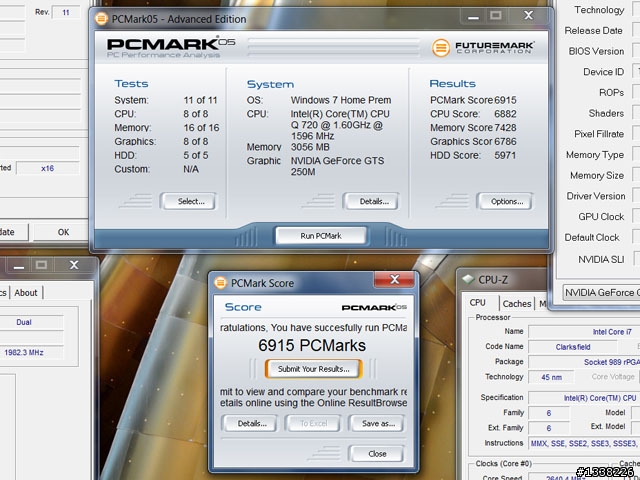Click the Close button in the Score dialog
Image resolution: width=640 pixels, height=480 pixels.
click(x=377, y=453)
